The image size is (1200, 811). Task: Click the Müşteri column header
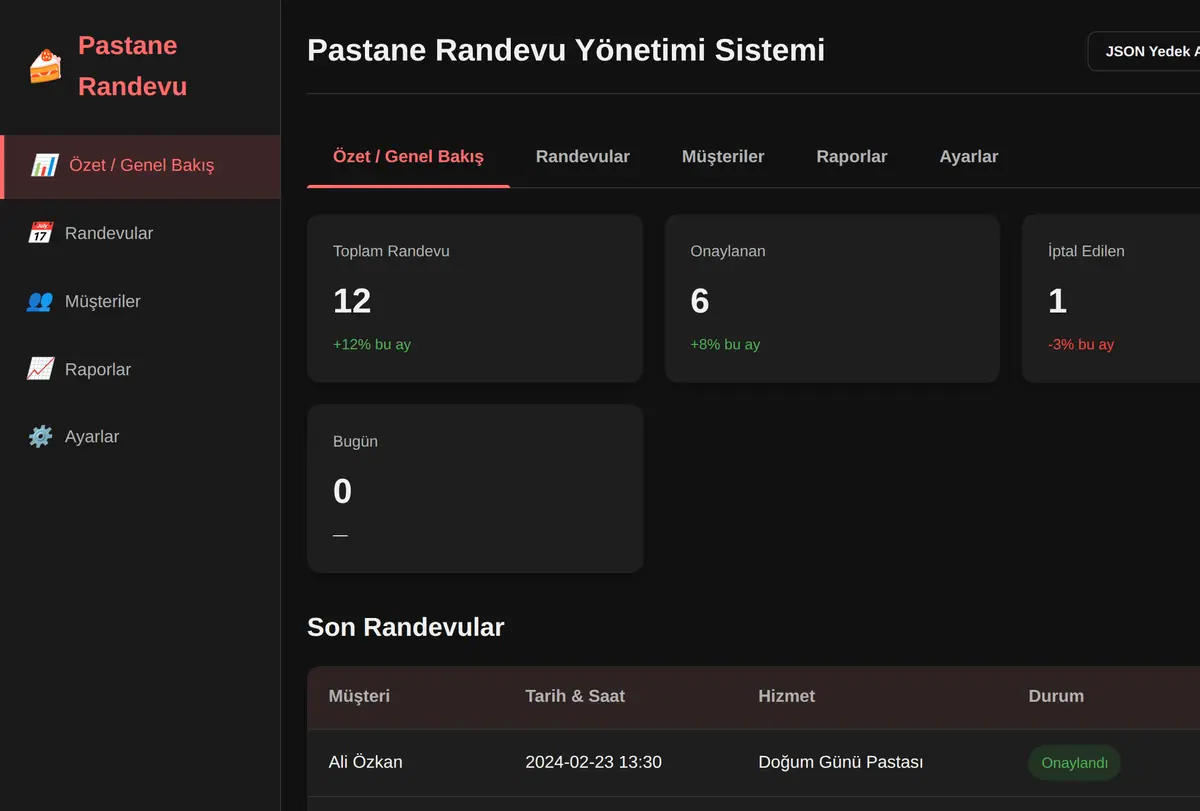click(x=359, y=696)
